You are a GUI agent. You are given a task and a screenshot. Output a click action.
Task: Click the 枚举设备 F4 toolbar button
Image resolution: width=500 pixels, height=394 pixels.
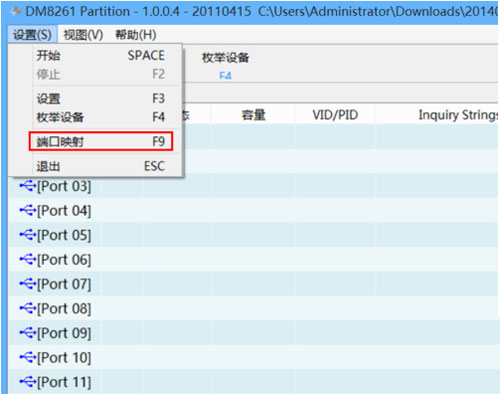click(226, 65)
